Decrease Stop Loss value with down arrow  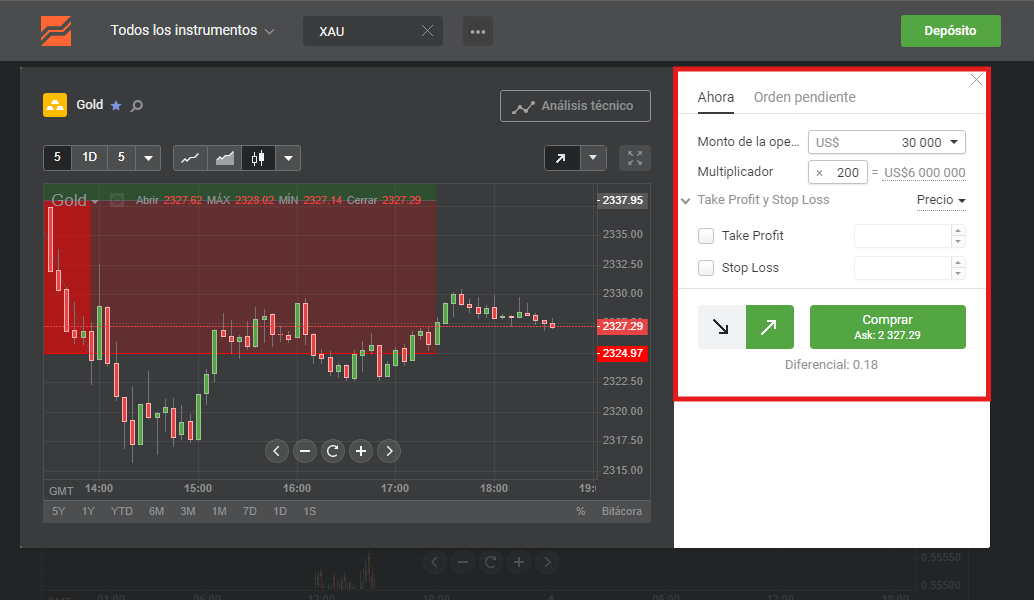pyautogui.click(x=958, y=274)
